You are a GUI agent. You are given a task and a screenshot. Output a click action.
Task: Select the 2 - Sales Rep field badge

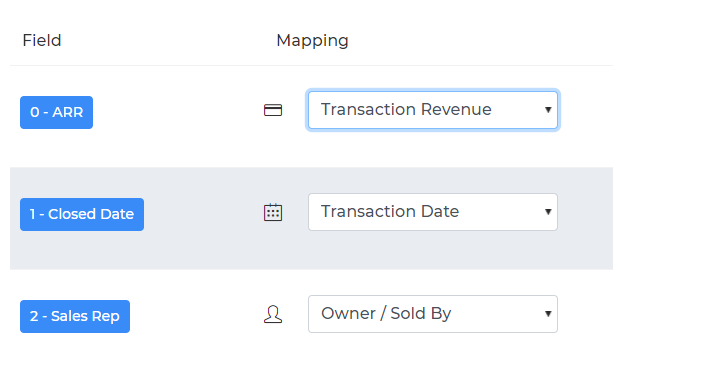pyautogui.click(x=75, y=316)
